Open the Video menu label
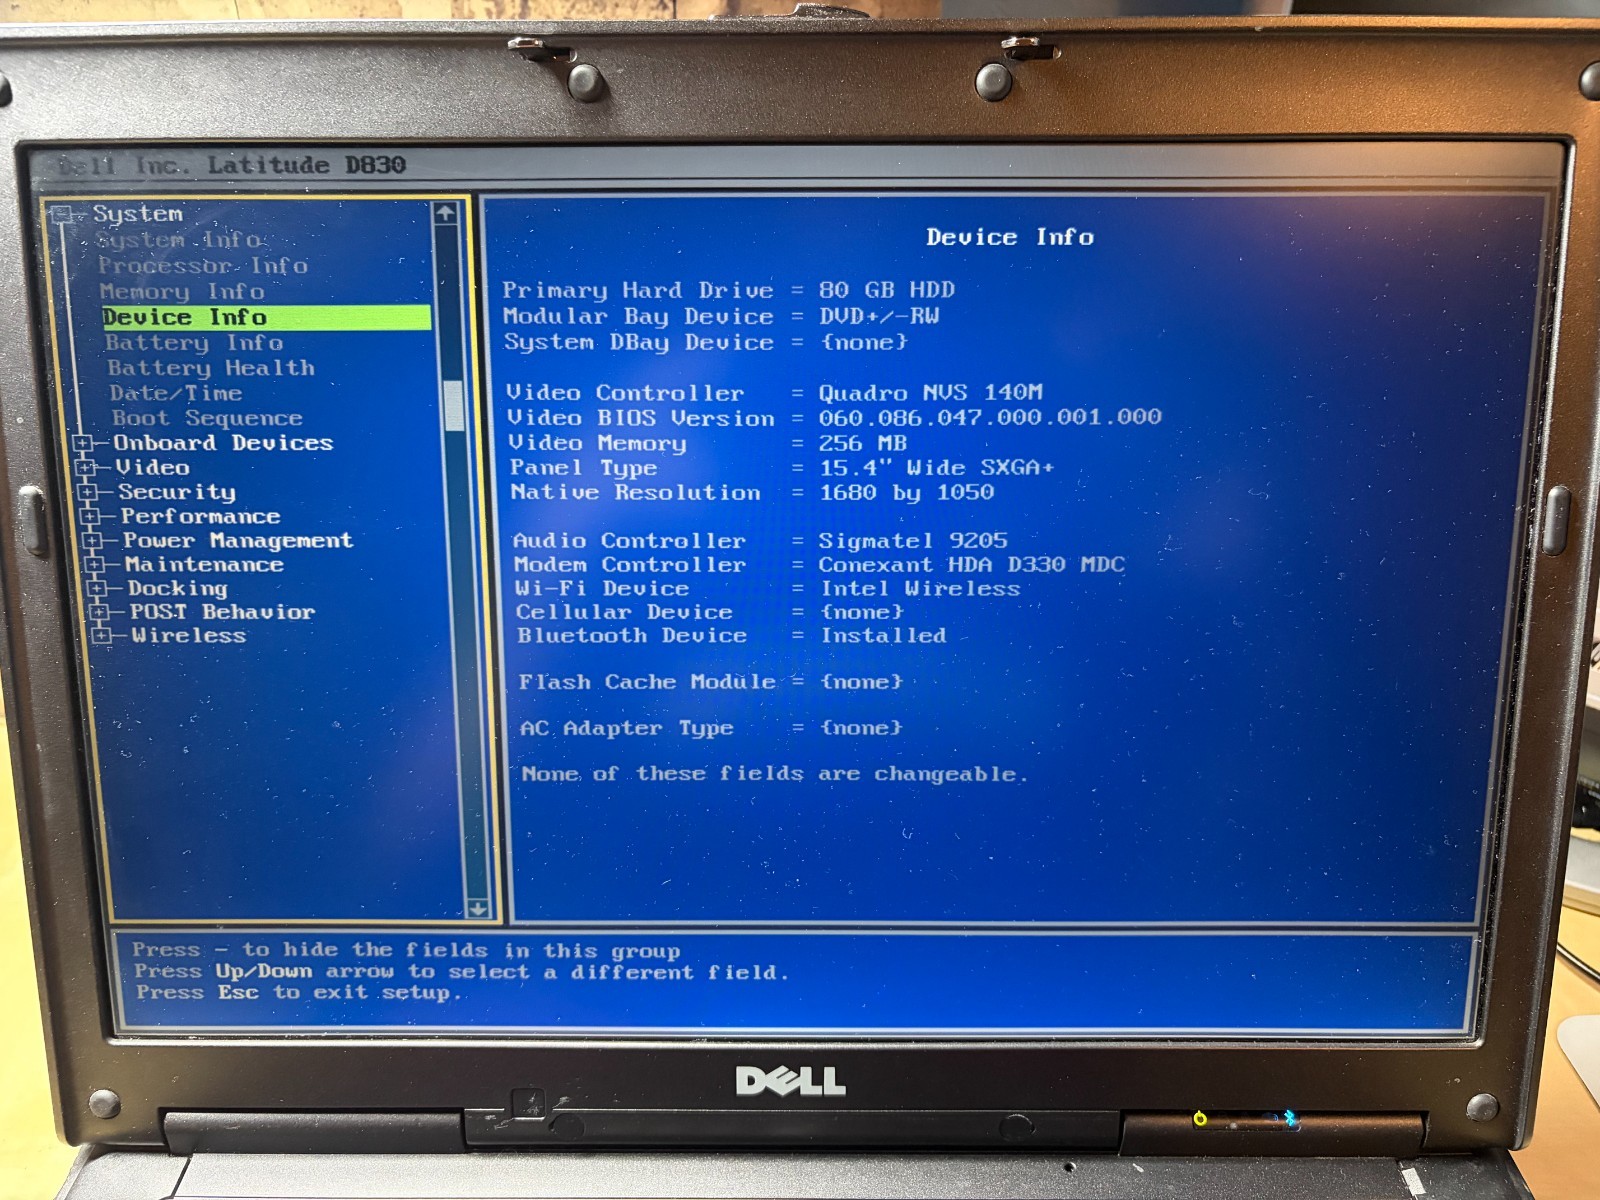The width and height of the screenshot is (1600, 1200). pyautogui.click(x=153, y=467)
